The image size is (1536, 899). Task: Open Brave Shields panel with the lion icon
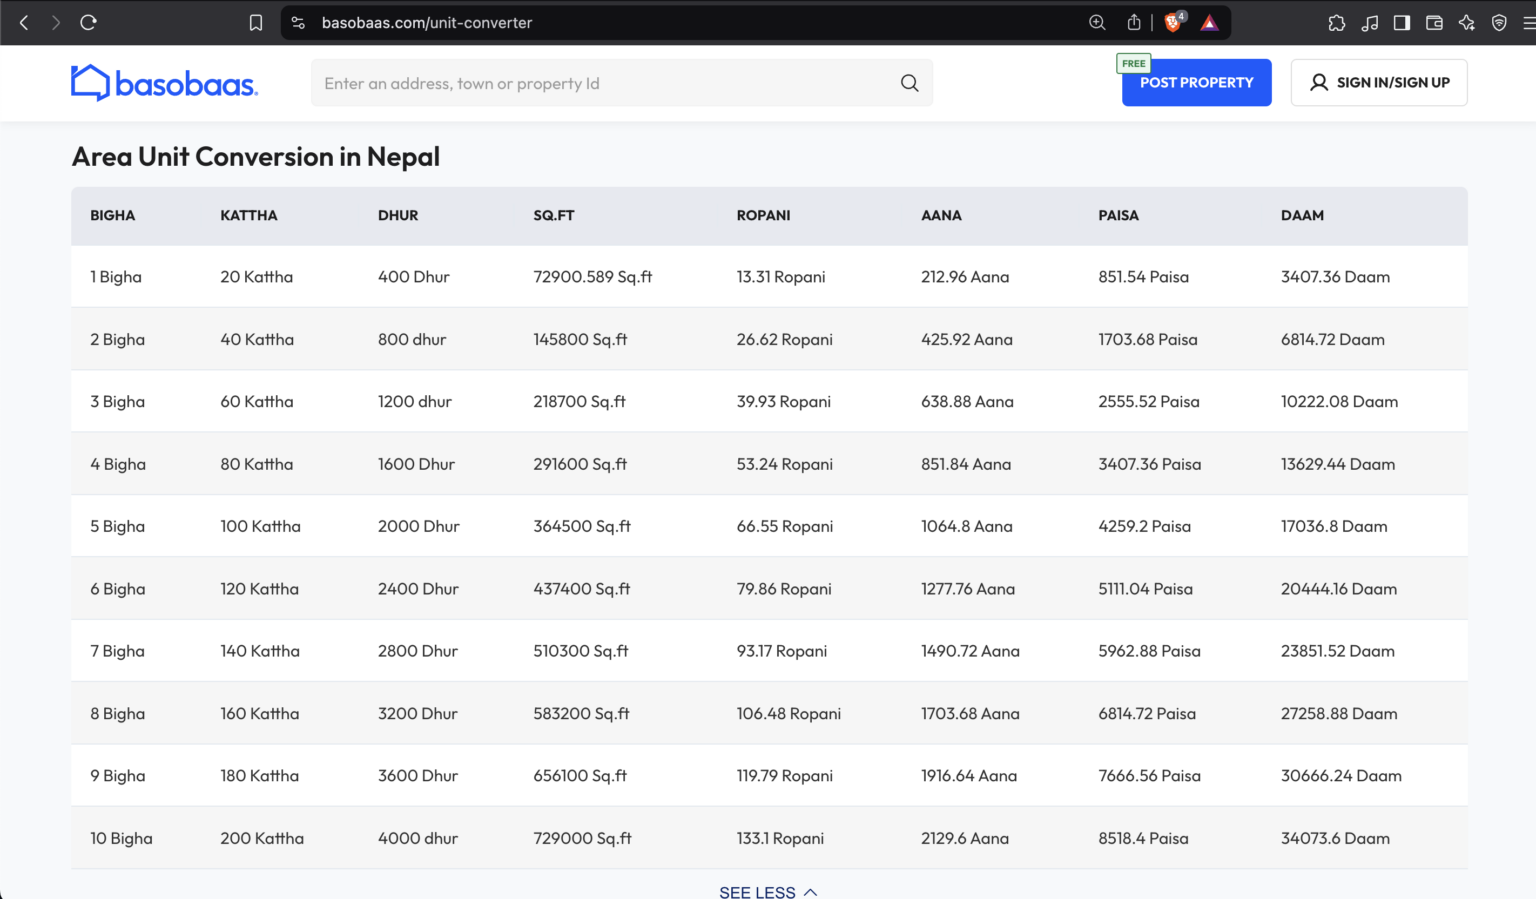[x=1171, y=22]
